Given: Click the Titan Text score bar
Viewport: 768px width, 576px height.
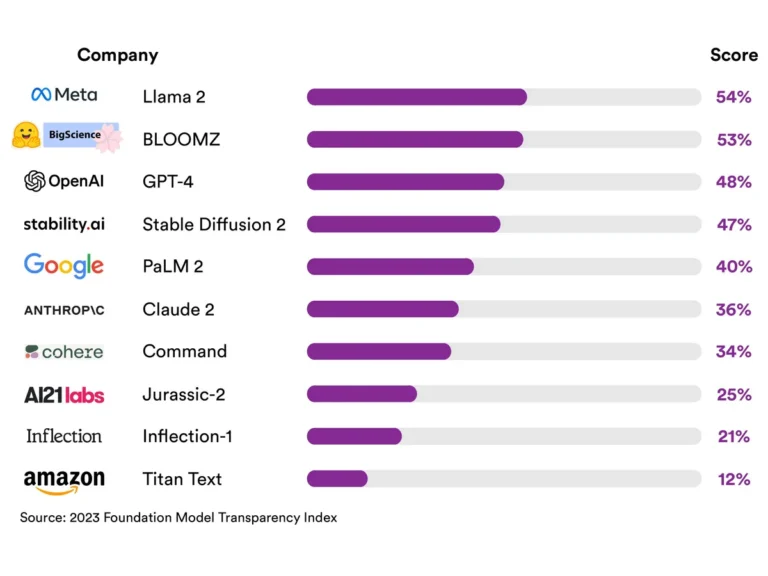Looking at the screenshot, I should tap(504, 479).
